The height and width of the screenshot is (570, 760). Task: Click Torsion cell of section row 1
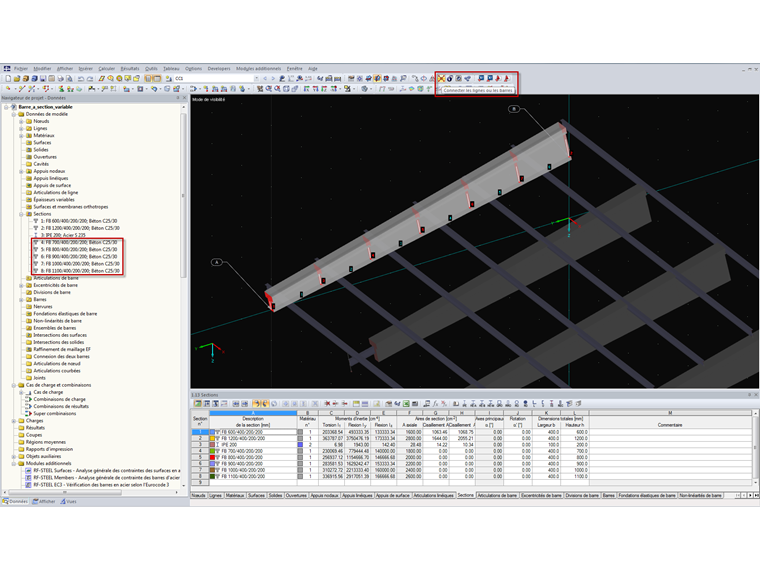tap(331, 431)
